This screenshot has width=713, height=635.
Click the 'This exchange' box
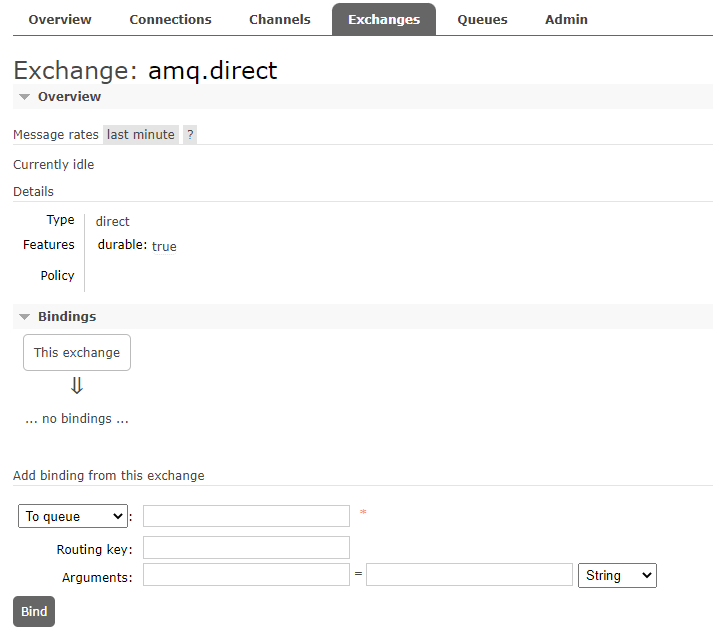77,353
